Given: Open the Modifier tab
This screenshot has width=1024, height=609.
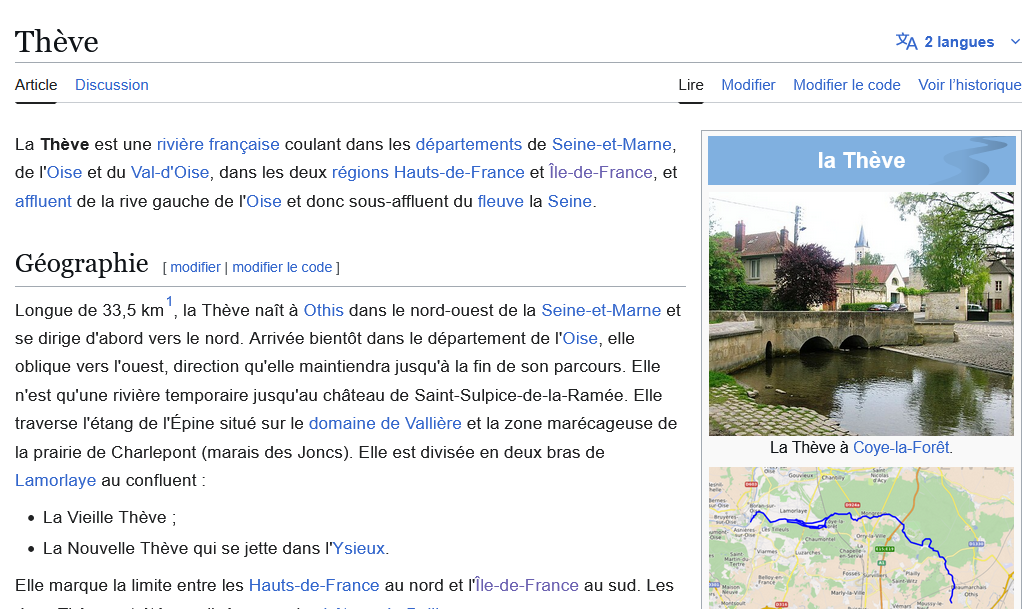Looking at the screenshot, I should (748, 85).
